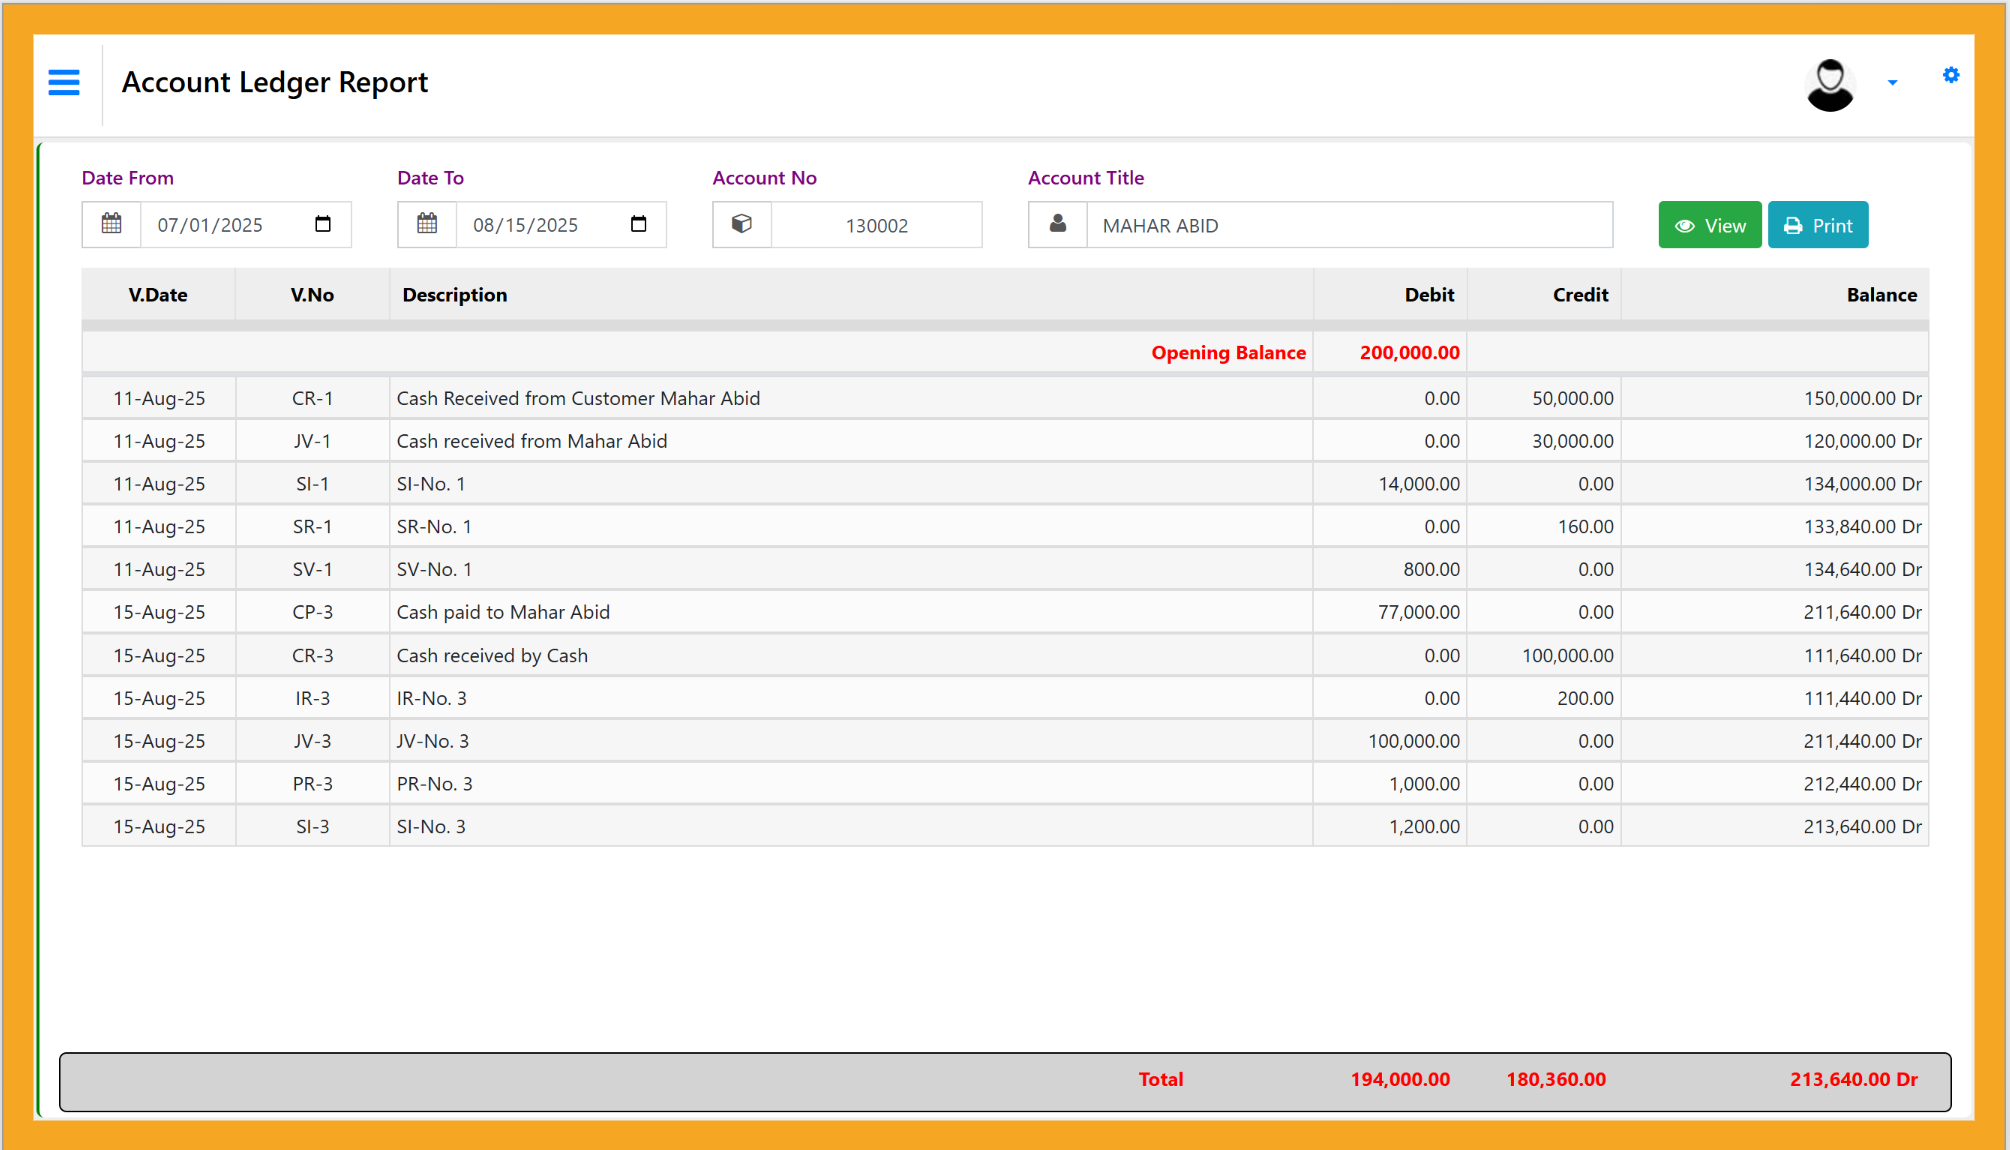The image size is (2010, 1150).
Task: Click the settings gear in the top right
Action: tap(1951, 75)
